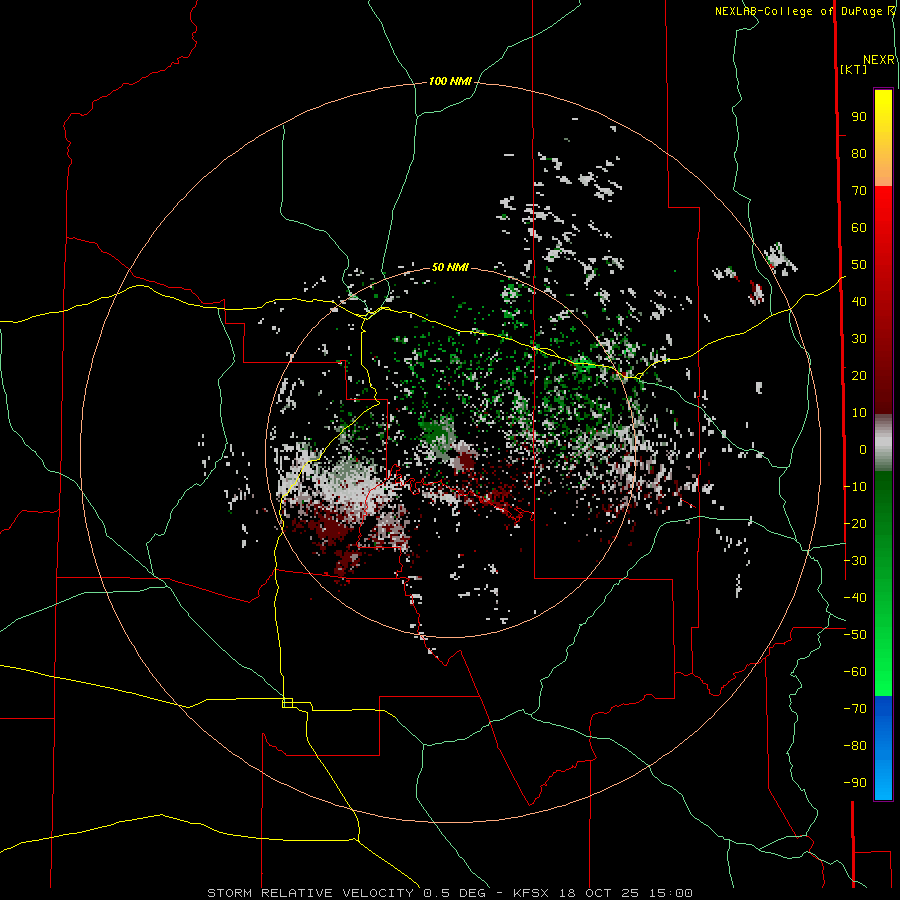Click the 90 value on the velocity scale

click(x=859, y=117)
